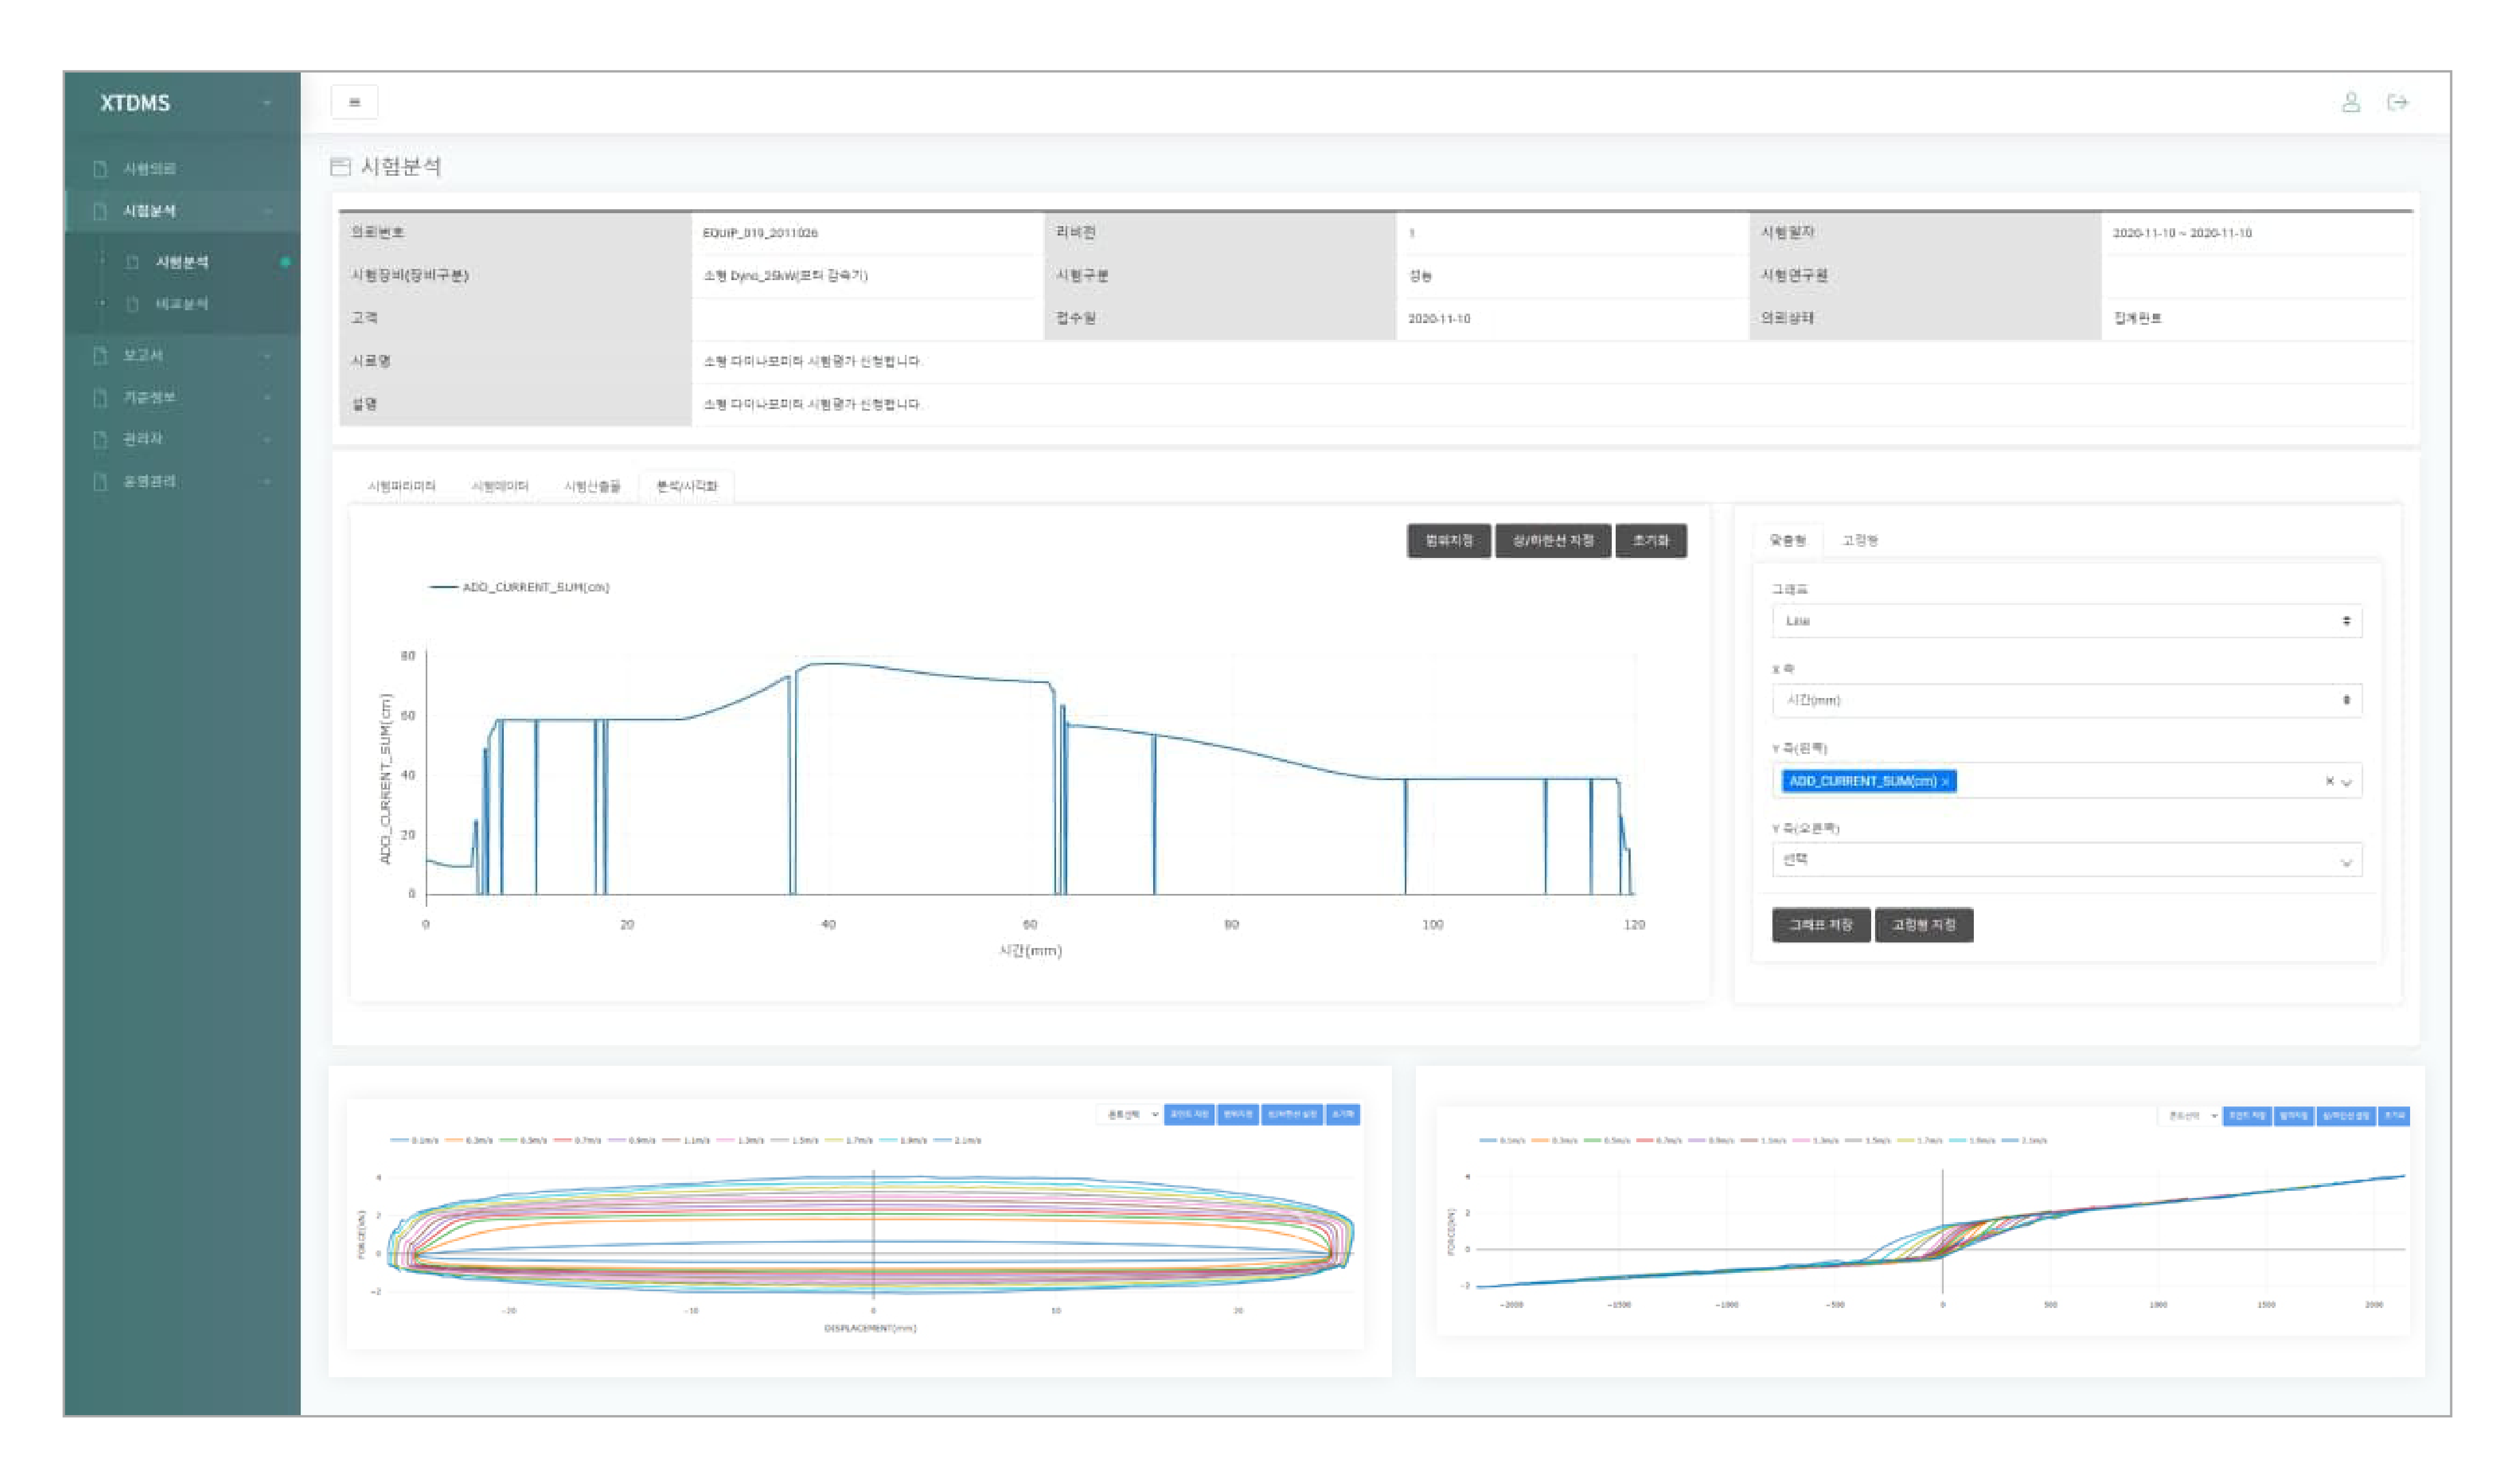2520x1467 pixels.
Task: Click the 시험의뢰 document icon in sidebar
Action: tap(99, 169)
